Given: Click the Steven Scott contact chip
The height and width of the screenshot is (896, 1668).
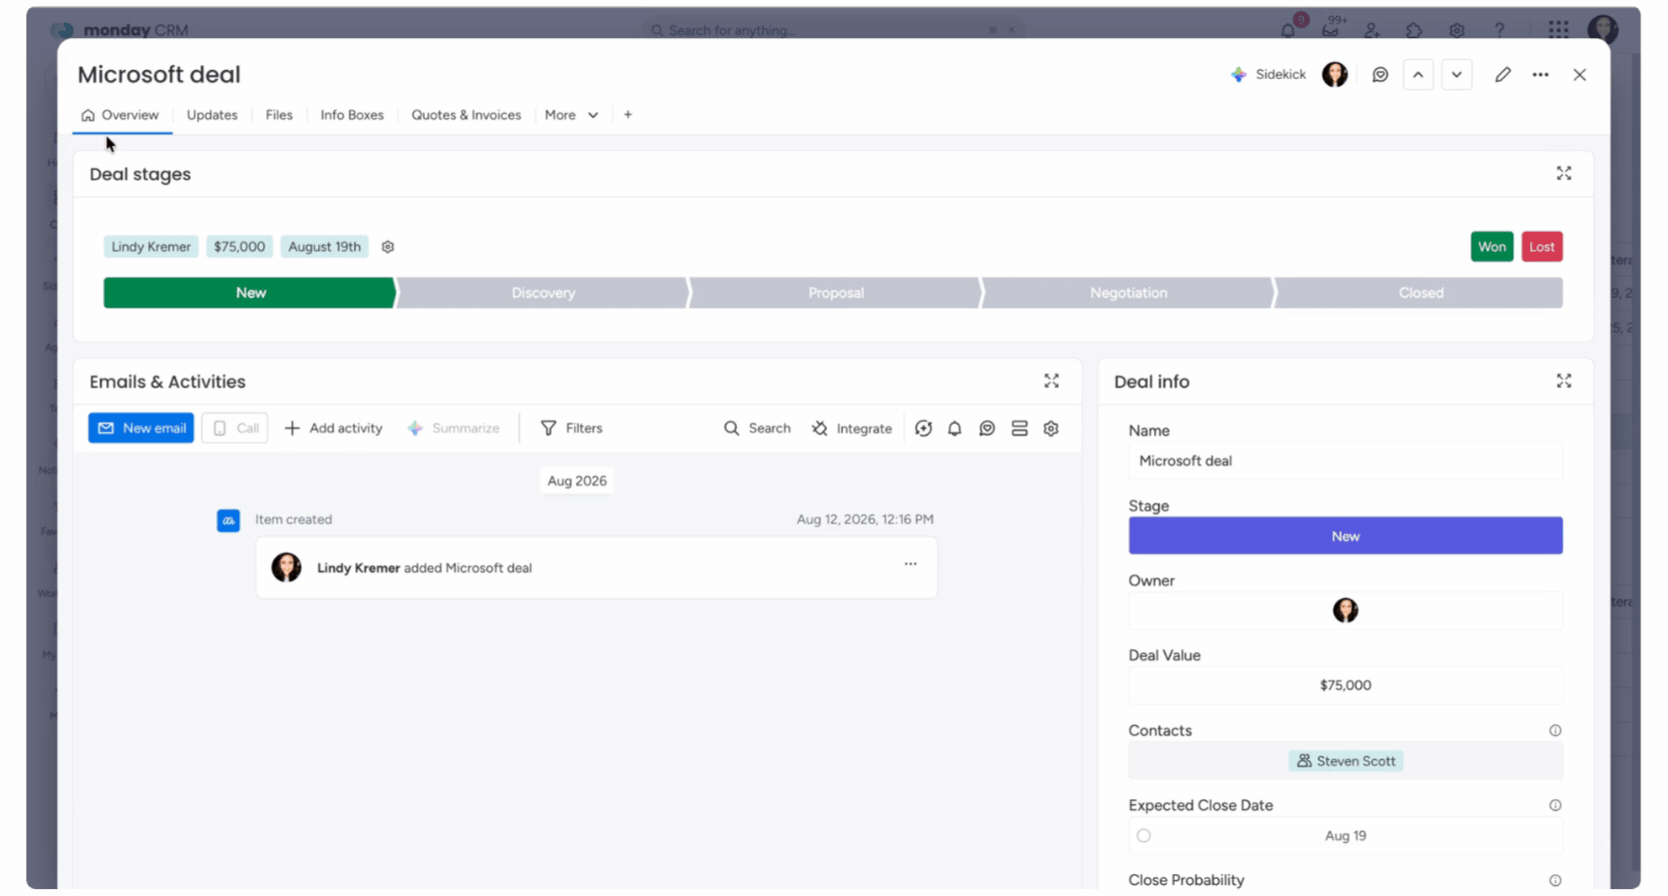Looking at the screenshot, I should (1345, 761).
